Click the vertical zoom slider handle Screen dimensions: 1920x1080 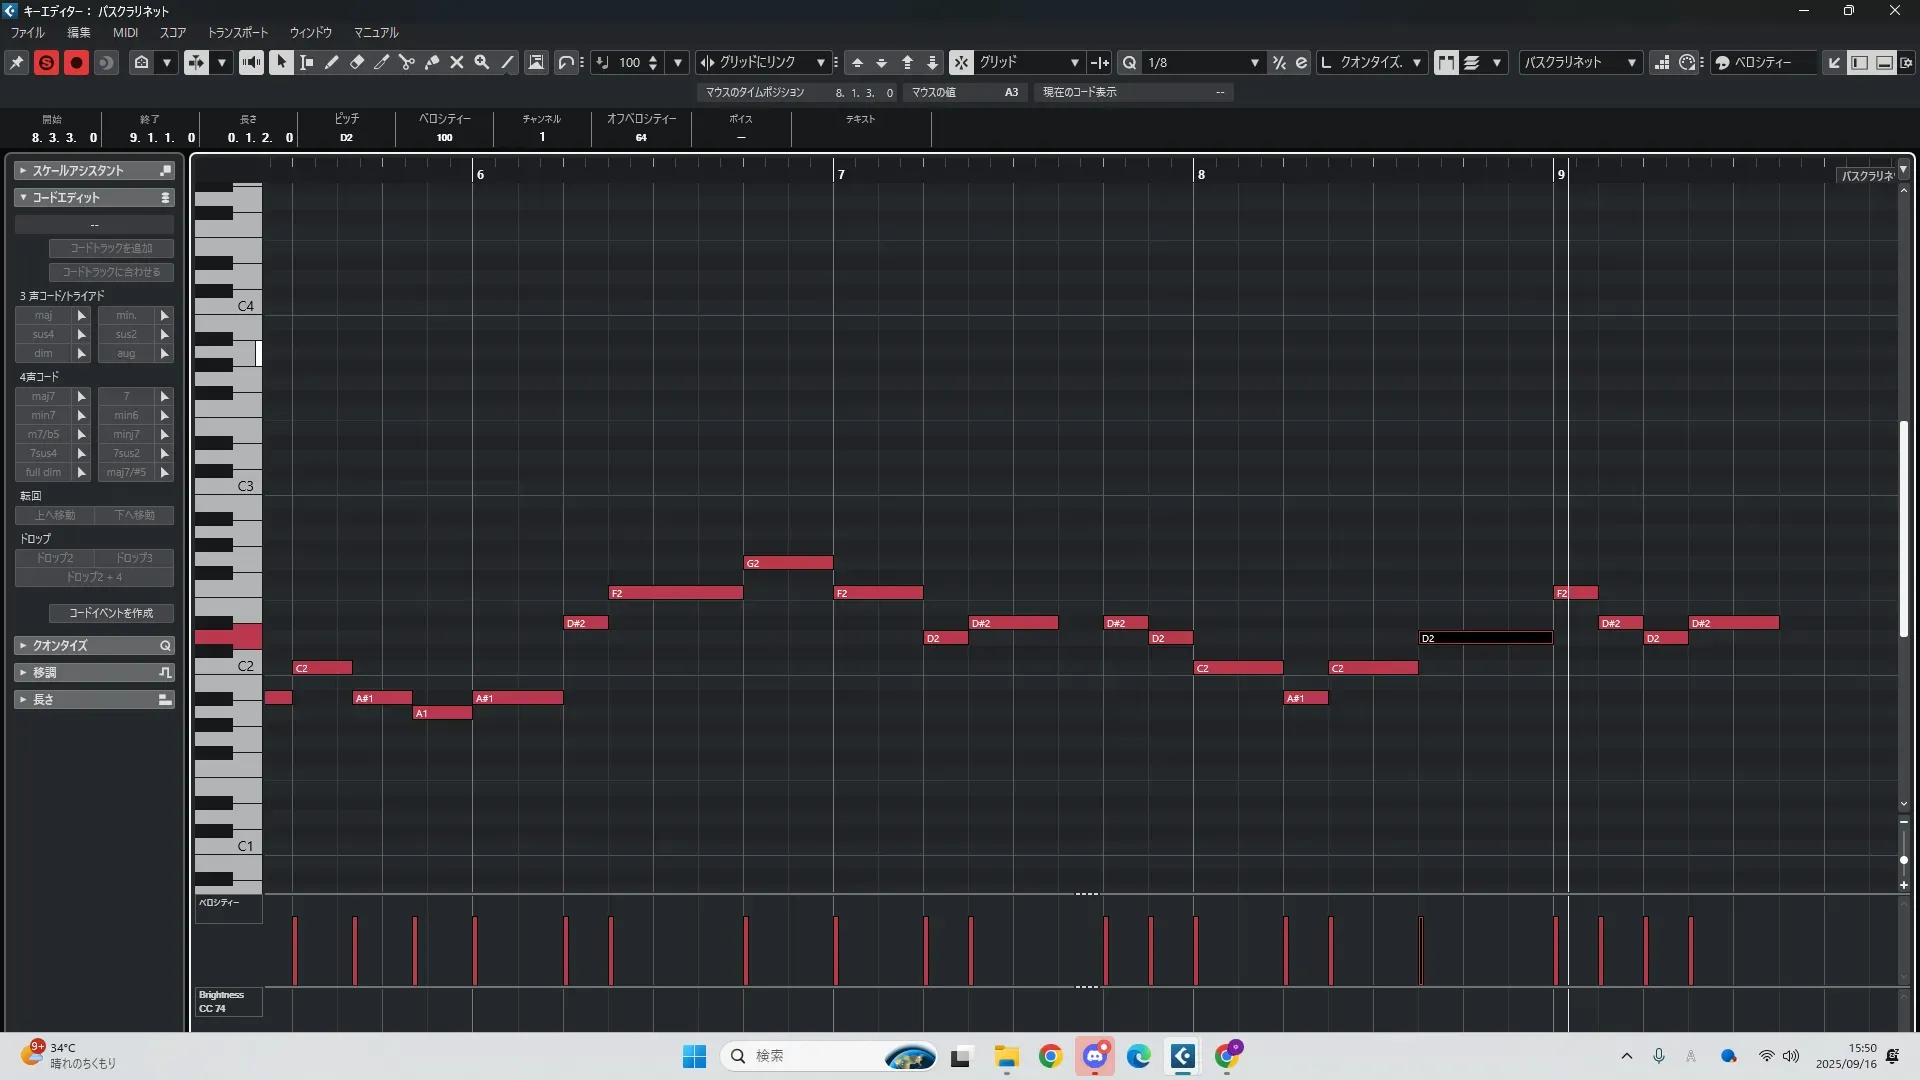[x=1903, y=860]
